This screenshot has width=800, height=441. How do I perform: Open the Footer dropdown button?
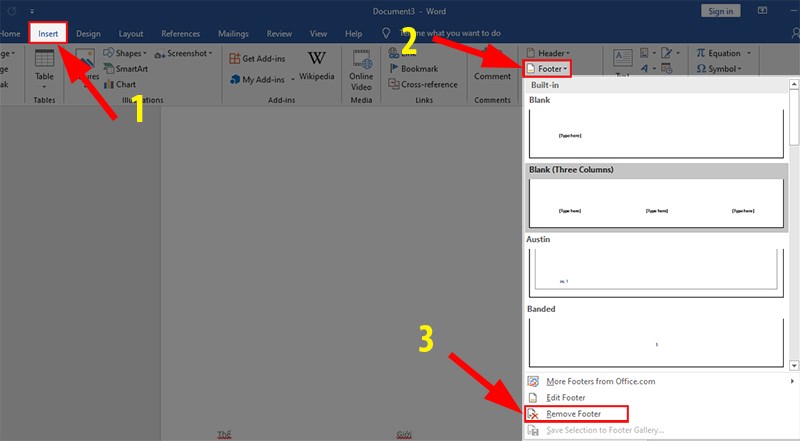click(547, 68)
